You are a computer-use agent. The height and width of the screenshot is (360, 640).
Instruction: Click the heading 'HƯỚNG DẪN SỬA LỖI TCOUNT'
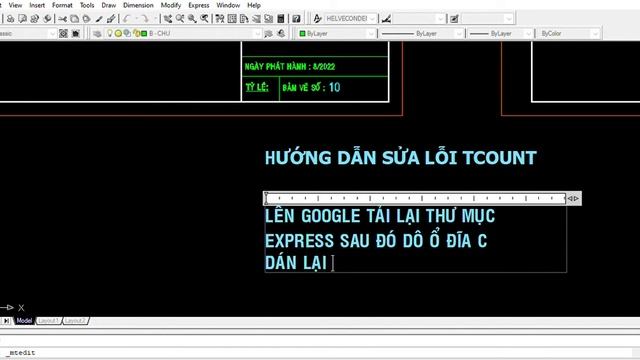pos(400,158)
